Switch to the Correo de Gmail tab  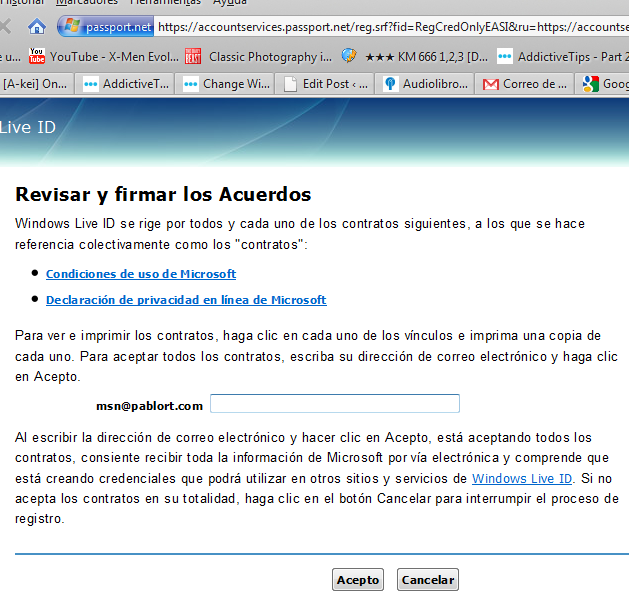524,84
